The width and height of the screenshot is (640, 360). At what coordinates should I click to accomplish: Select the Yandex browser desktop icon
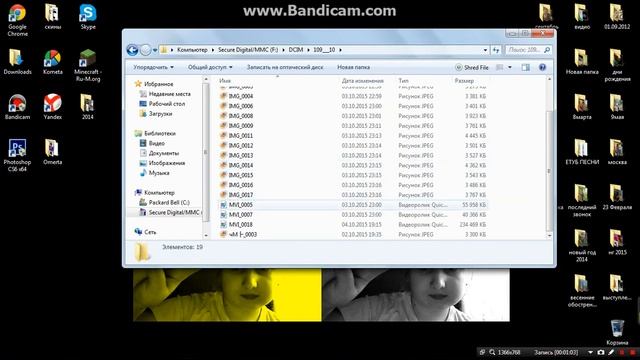click(x=53, y=107)
